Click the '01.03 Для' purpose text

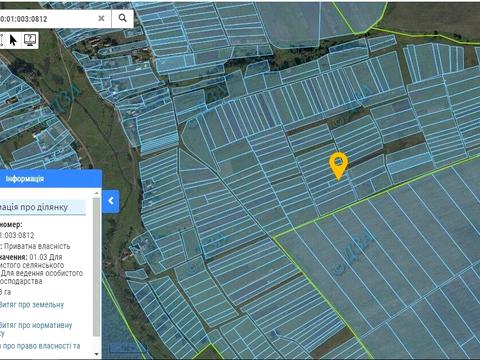click(x=46, y=257)
